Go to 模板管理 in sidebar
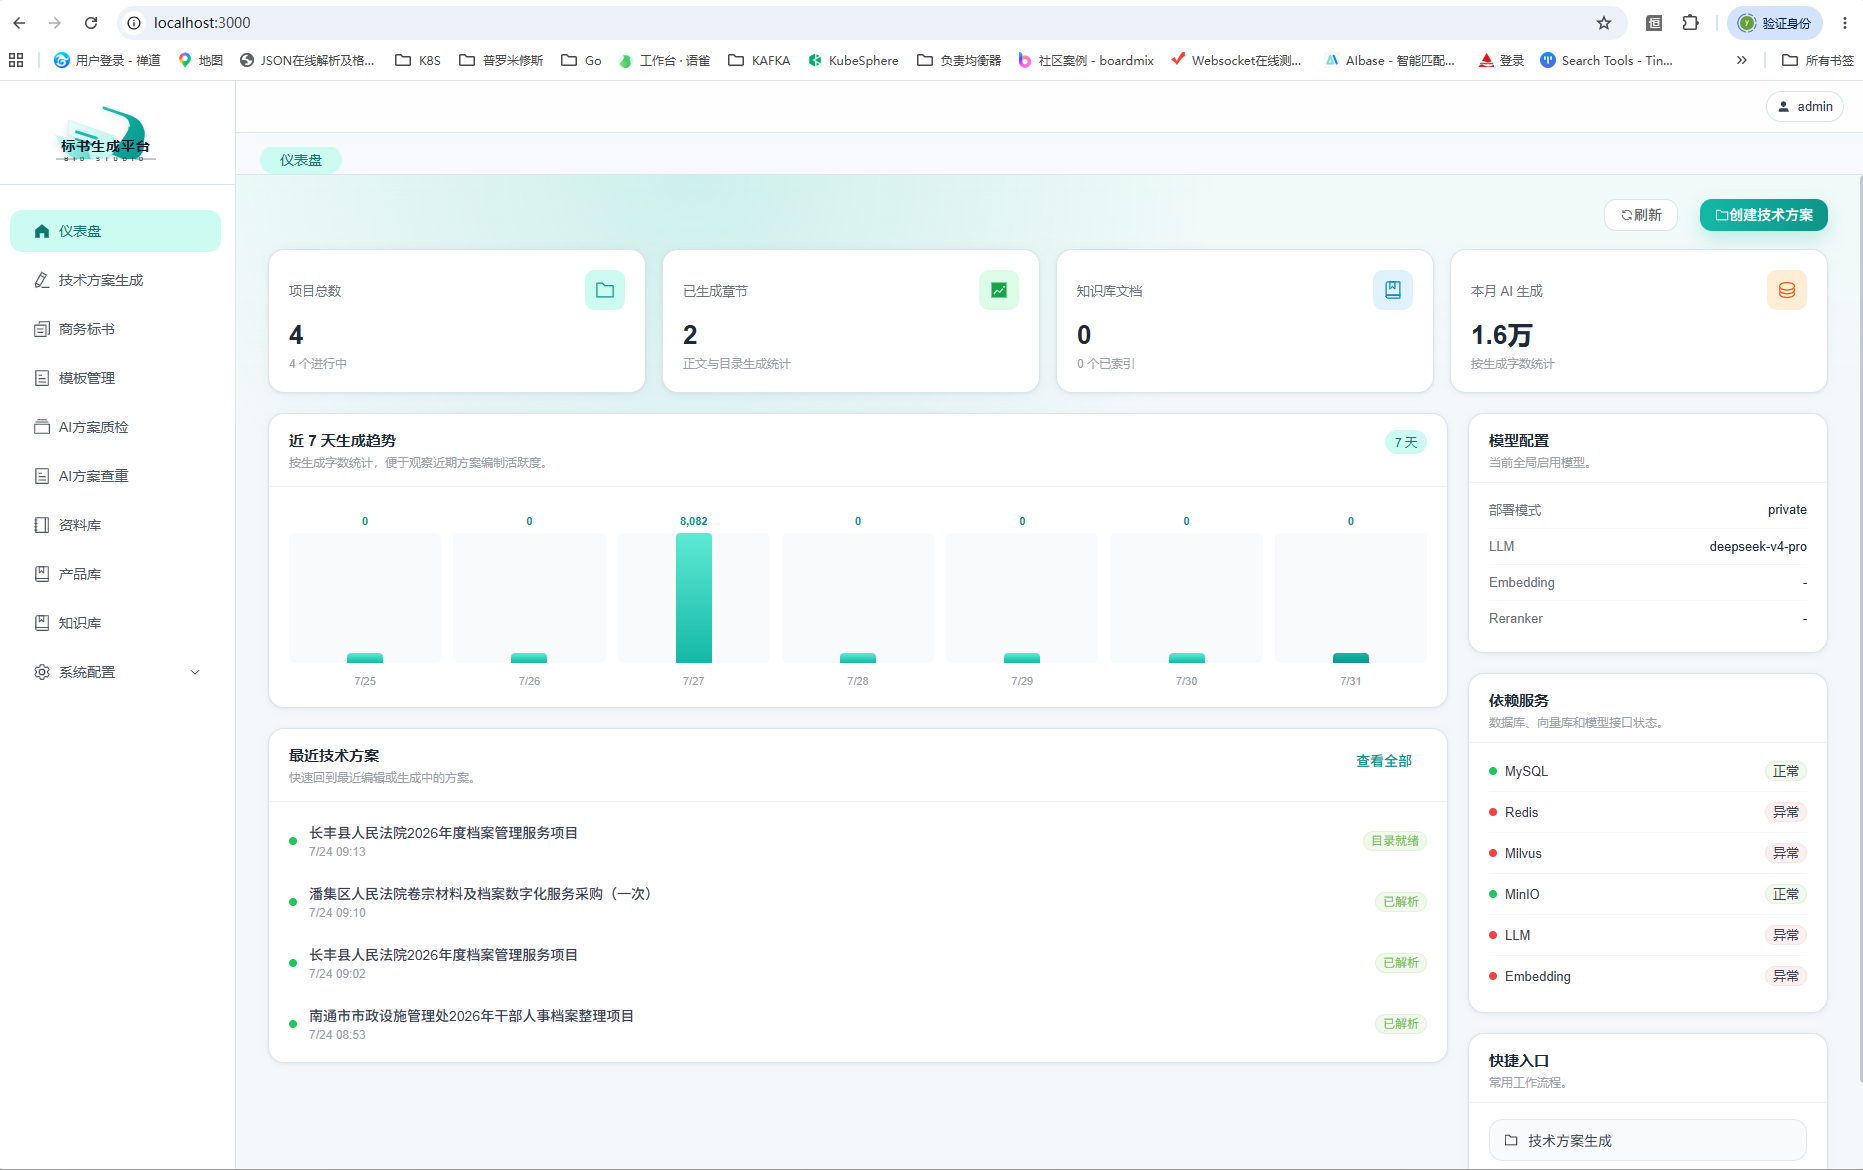1863x1170 pixels. point(115,378)
